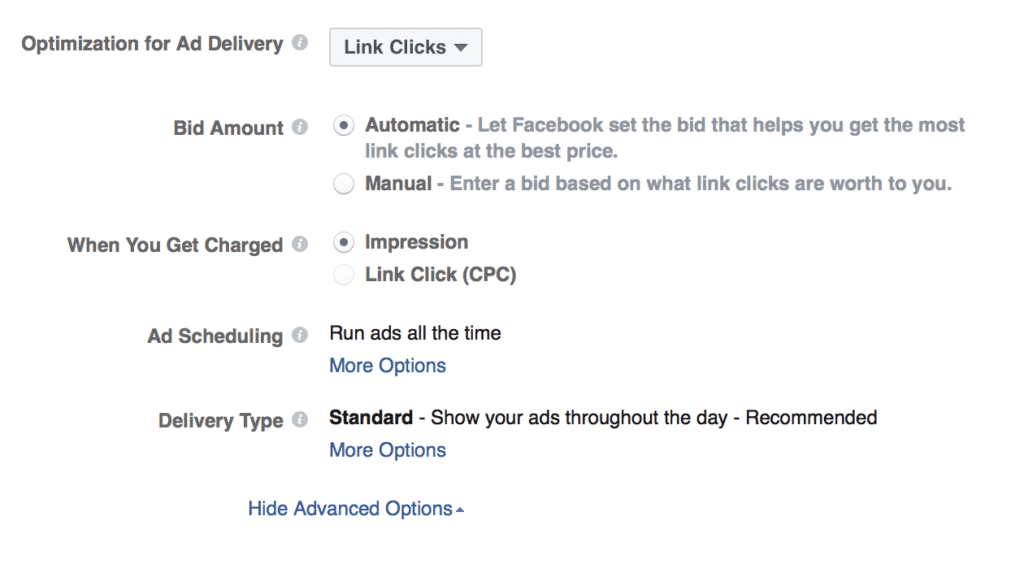1024x577 pixels.
Task: Click info icon beside Optimization for Ad Delivery
Action: (x=300, y=45)
